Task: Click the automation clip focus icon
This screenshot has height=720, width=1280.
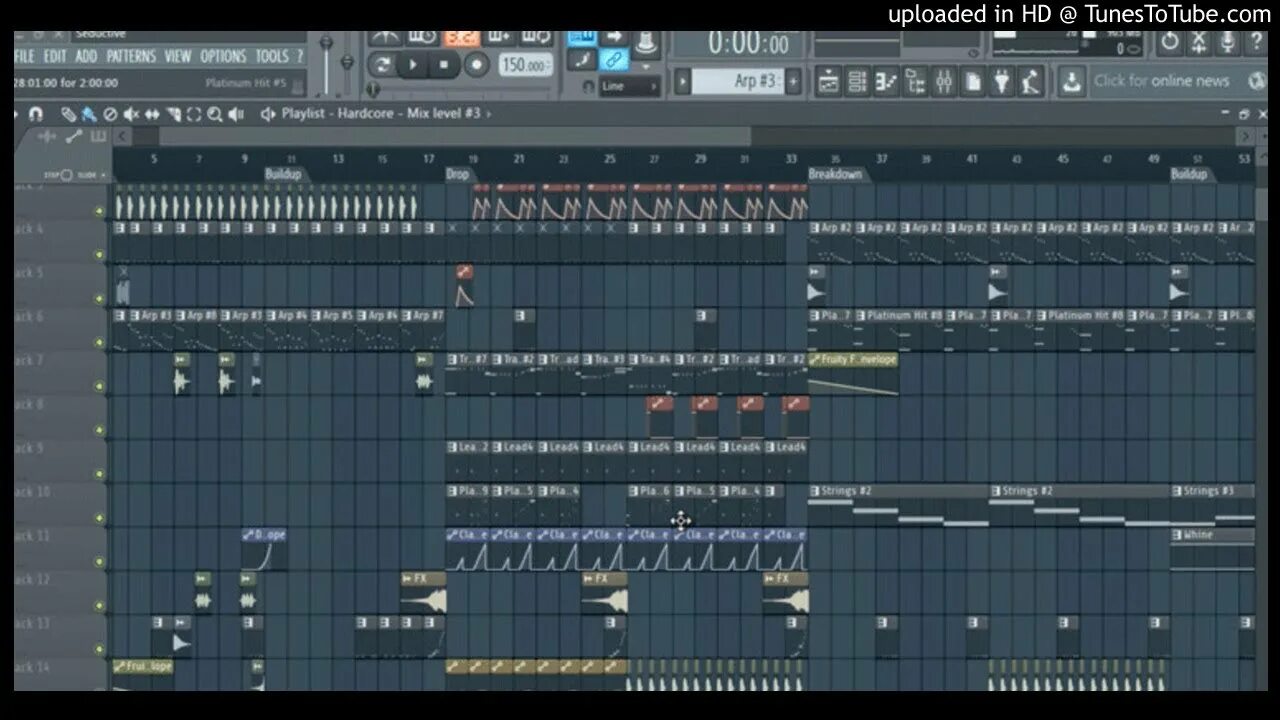Action: click(x=74, y=136)
